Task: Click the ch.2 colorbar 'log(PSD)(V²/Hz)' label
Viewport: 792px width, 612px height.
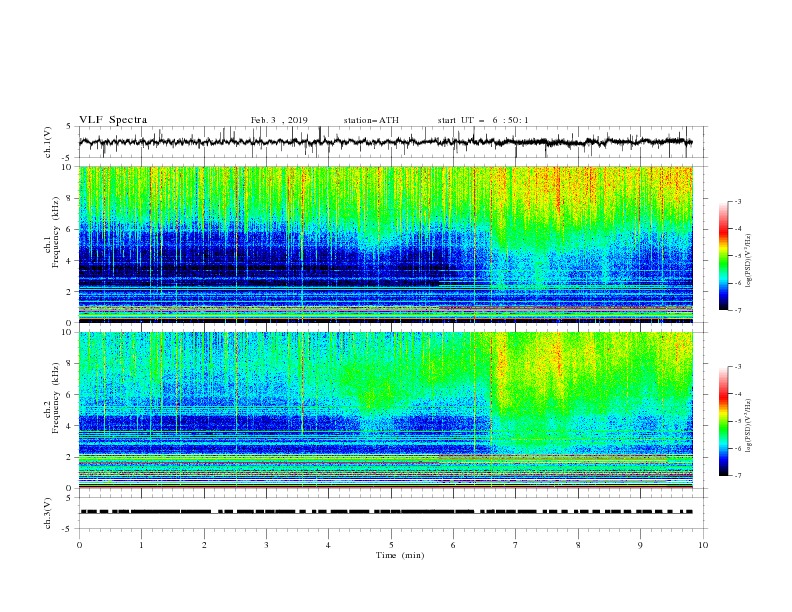Action: pos(749,426)
